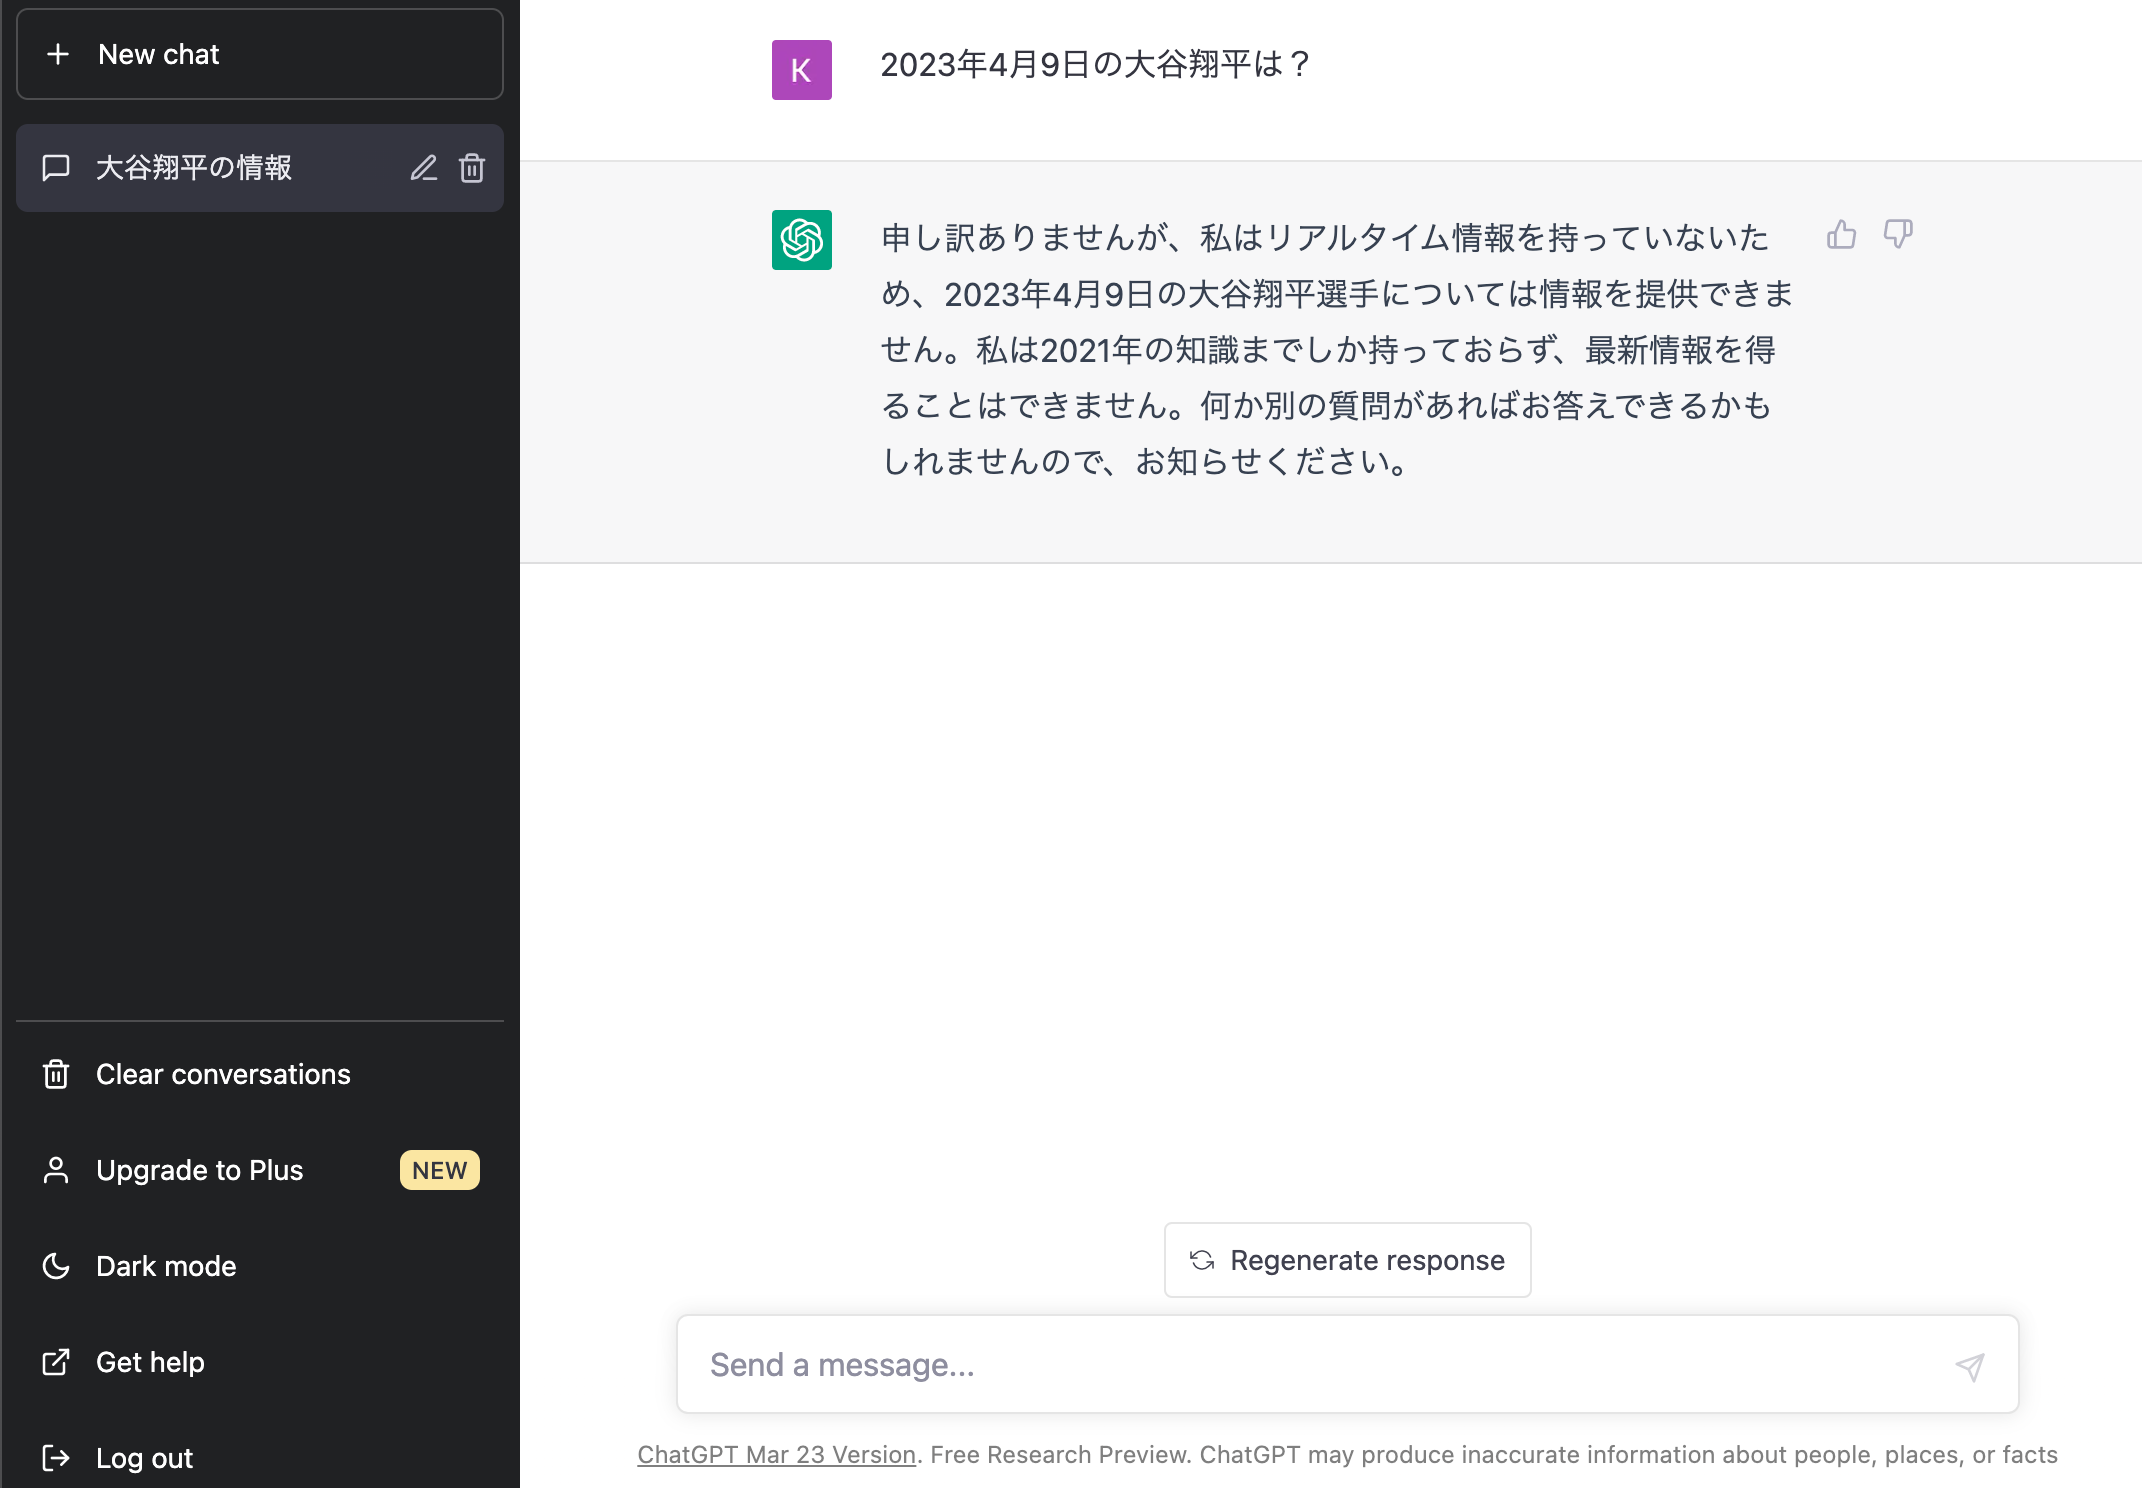The width and height of the screenshot is (2142, 1488).
Task: Click the user avatar K
Action: pos(801,70)
